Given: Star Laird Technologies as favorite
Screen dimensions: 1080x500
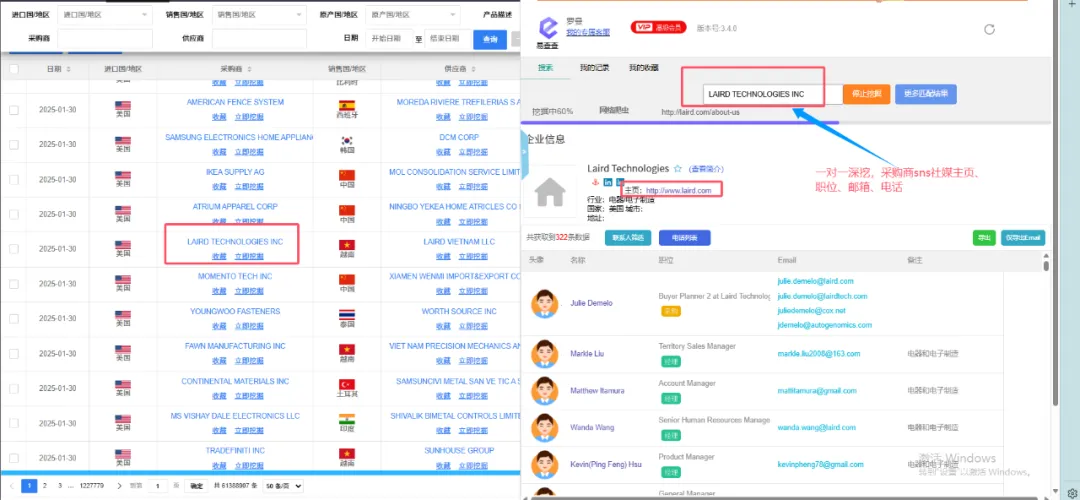Looking at the screenshot, I should click(678, 169).
